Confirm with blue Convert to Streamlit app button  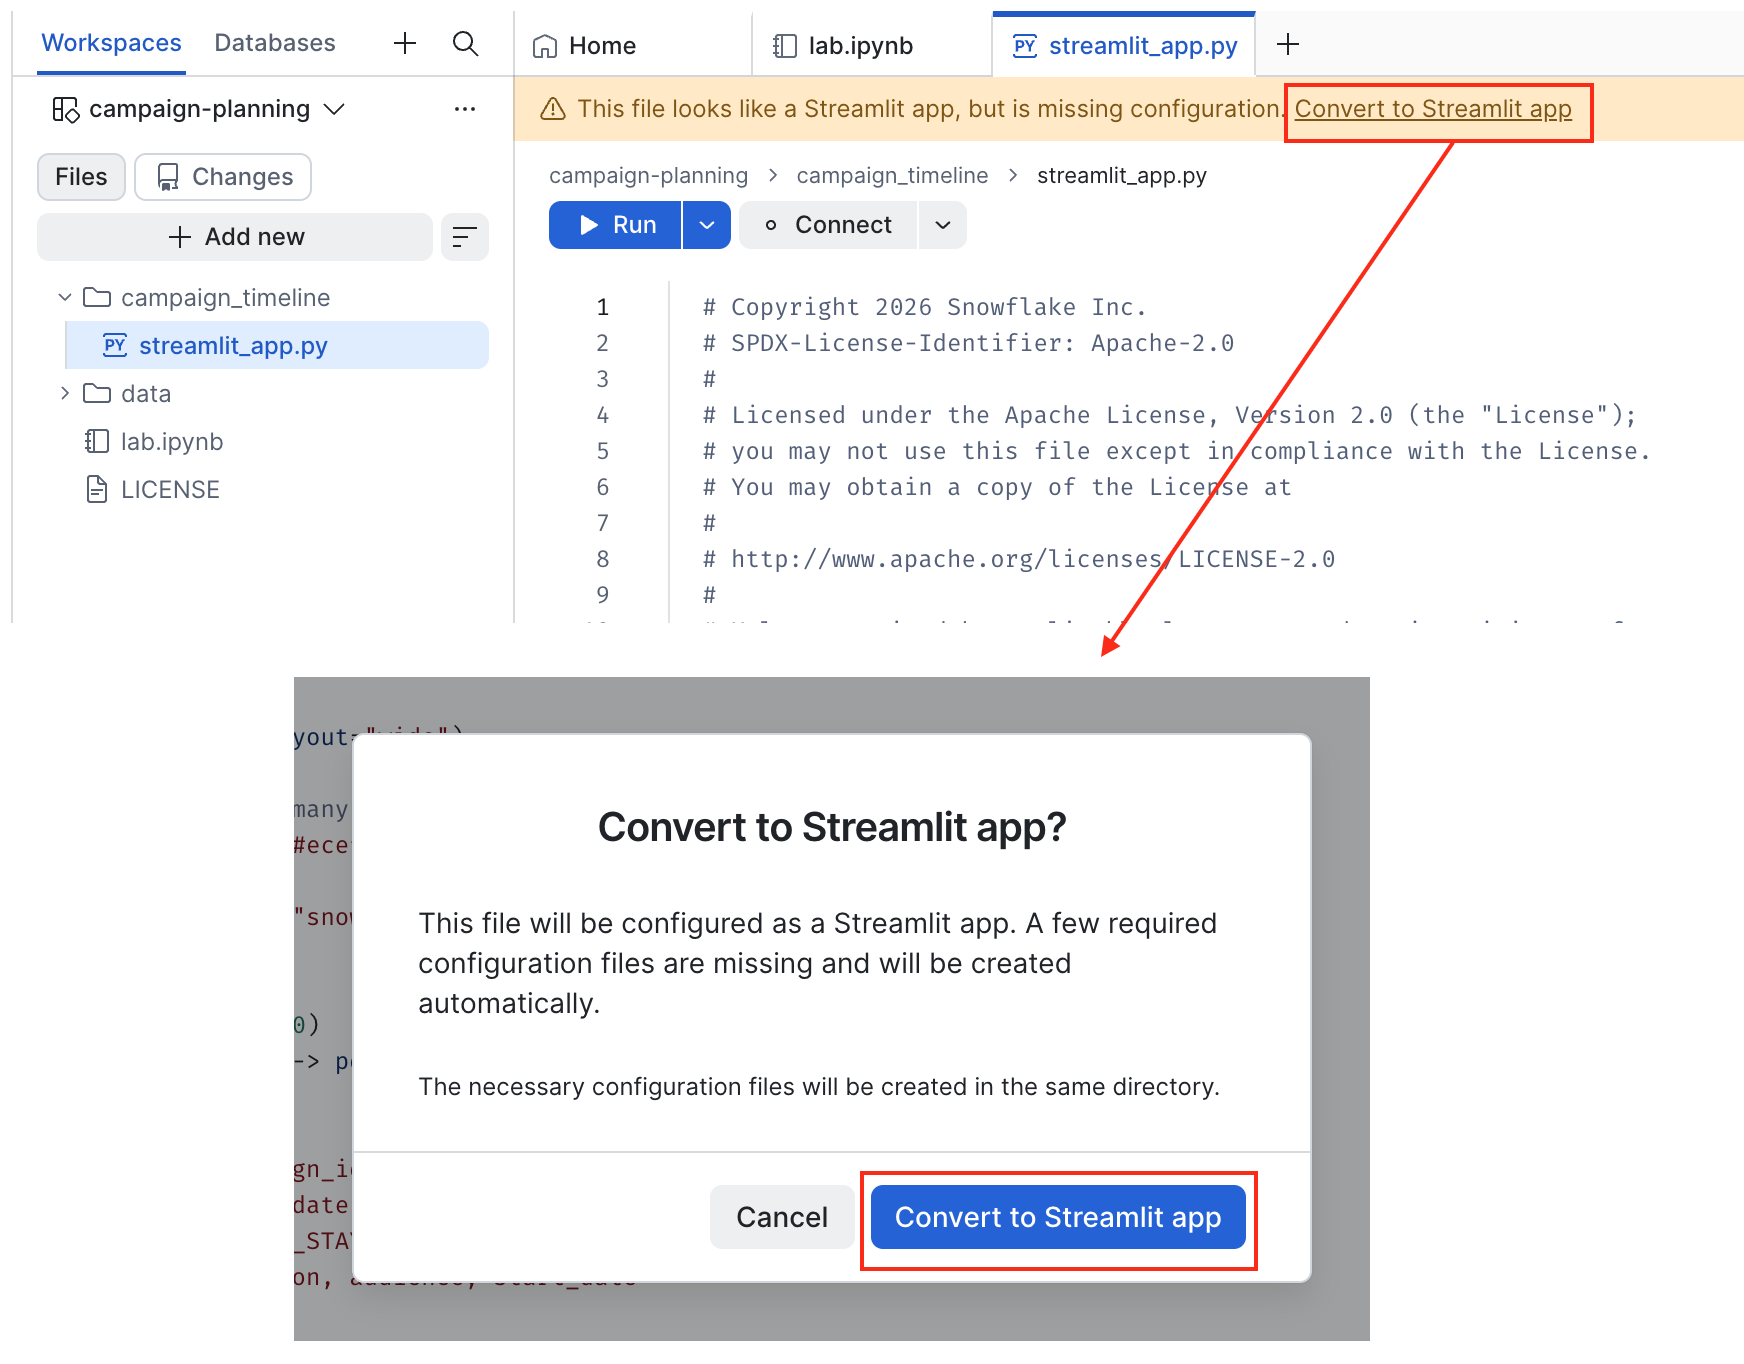pos(1058,1217)
